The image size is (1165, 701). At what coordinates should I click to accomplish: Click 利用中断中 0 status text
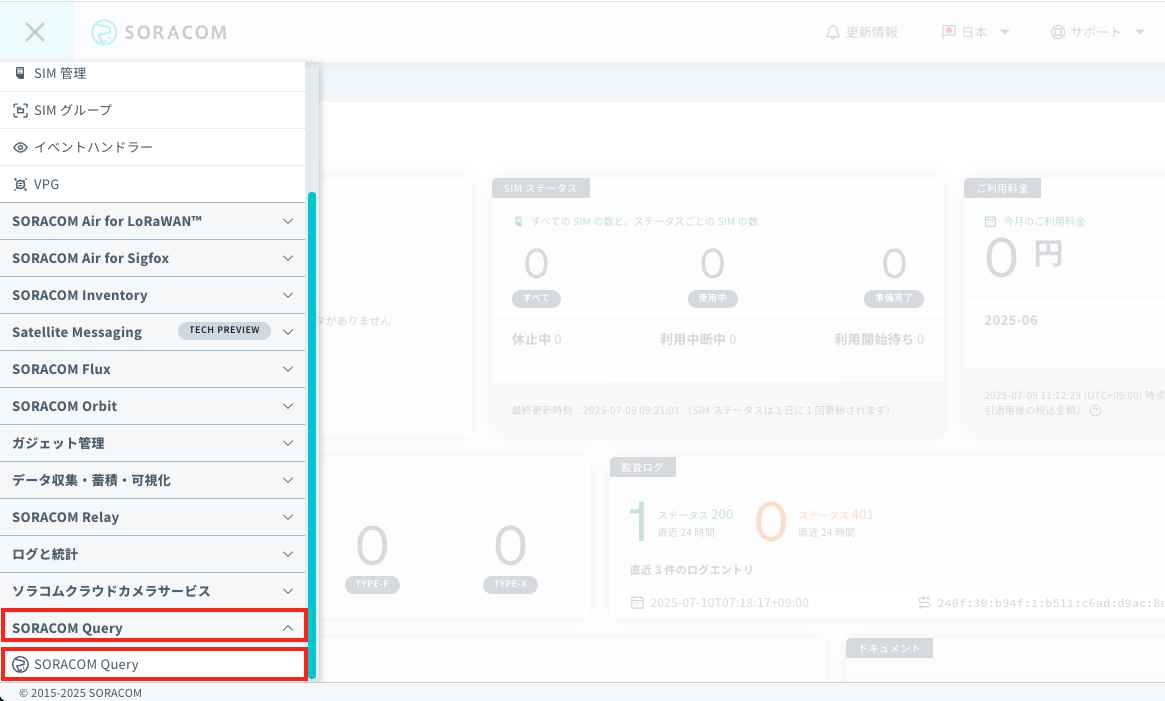(698, 339)
